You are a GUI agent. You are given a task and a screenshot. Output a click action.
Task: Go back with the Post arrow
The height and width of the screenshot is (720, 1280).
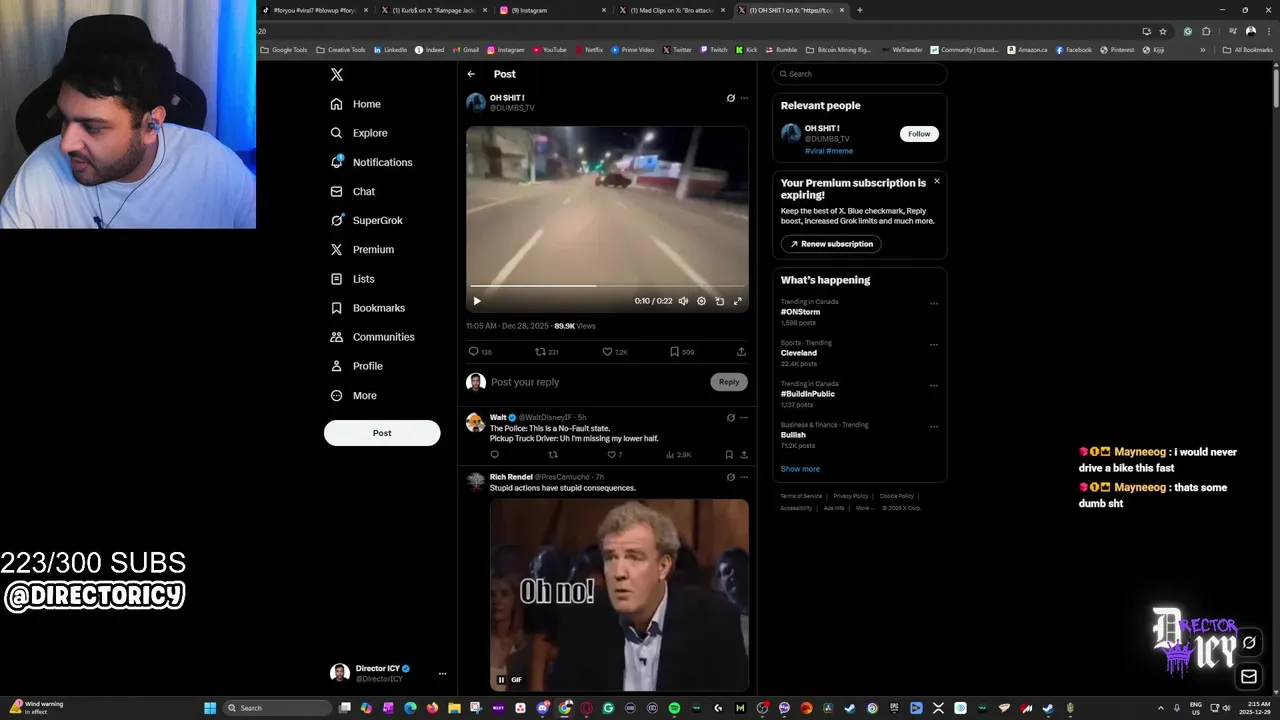tap(471, 74)
